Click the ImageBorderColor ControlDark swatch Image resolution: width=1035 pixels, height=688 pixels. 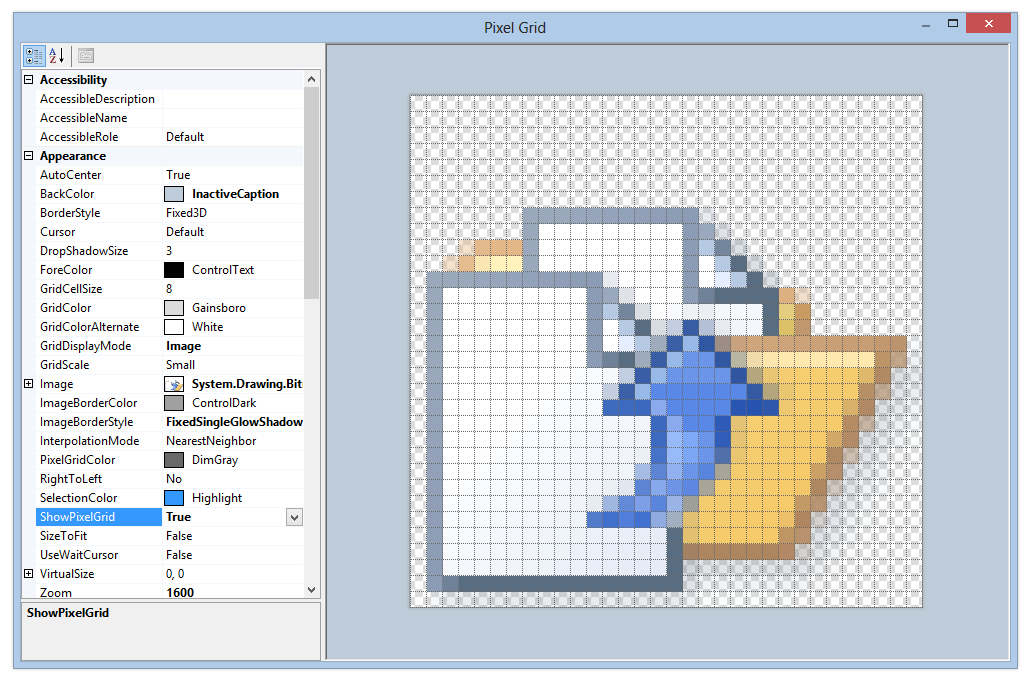pyautogui.click(x=174, y=403)
